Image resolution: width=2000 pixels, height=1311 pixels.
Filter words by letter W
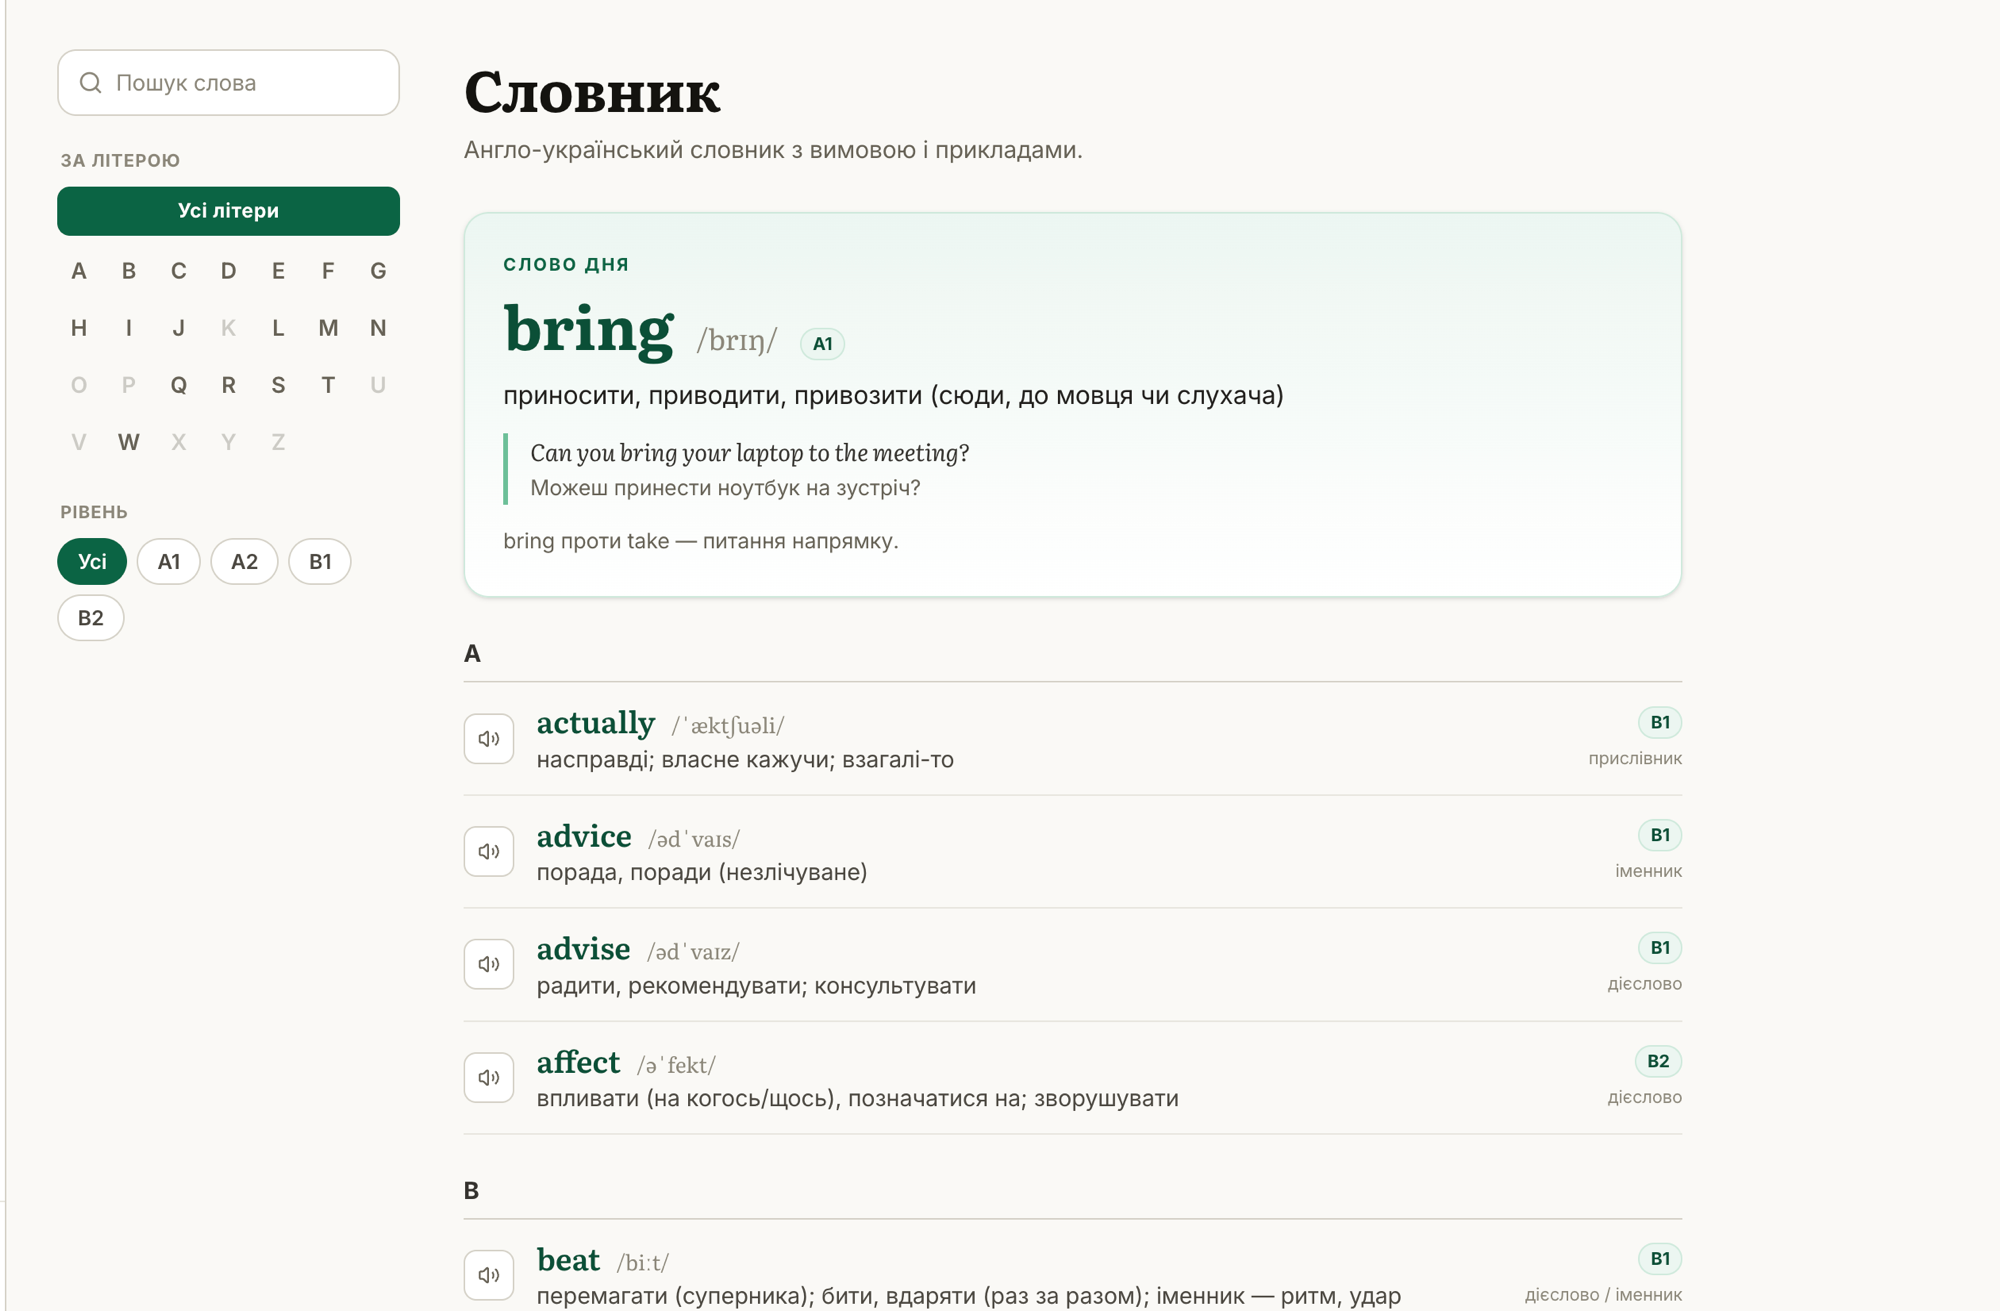point(129,442)
